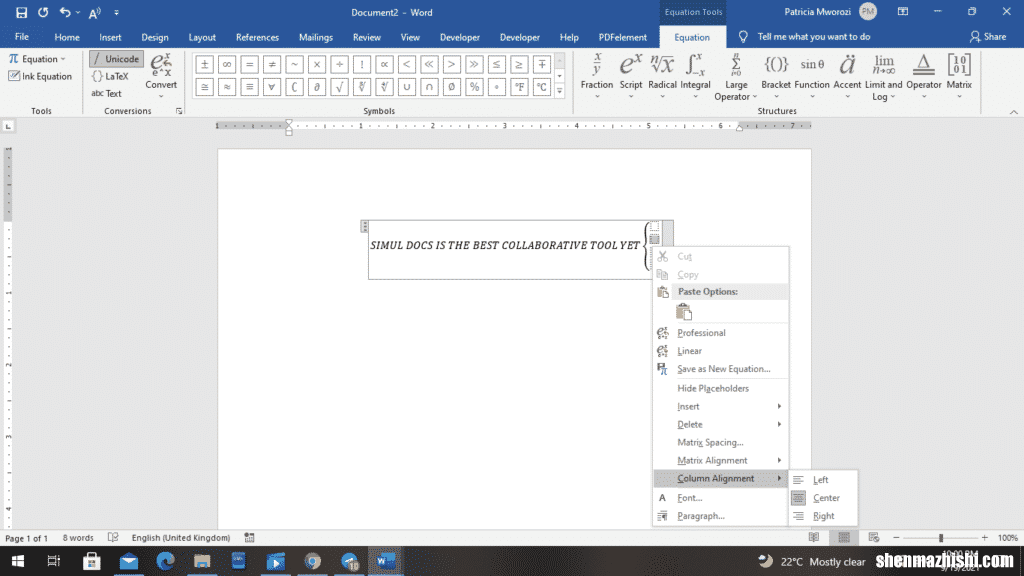The width and height of the screenshot is (1024, 576).
Task: Open the Radical structures dropdown
Action: [662, 76]
